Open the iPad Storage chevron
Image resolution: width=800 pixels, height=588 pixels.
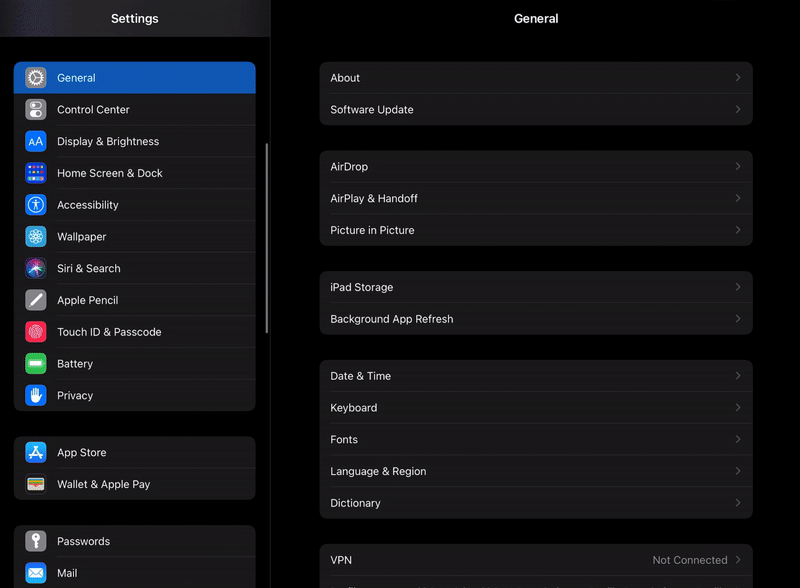738,287
